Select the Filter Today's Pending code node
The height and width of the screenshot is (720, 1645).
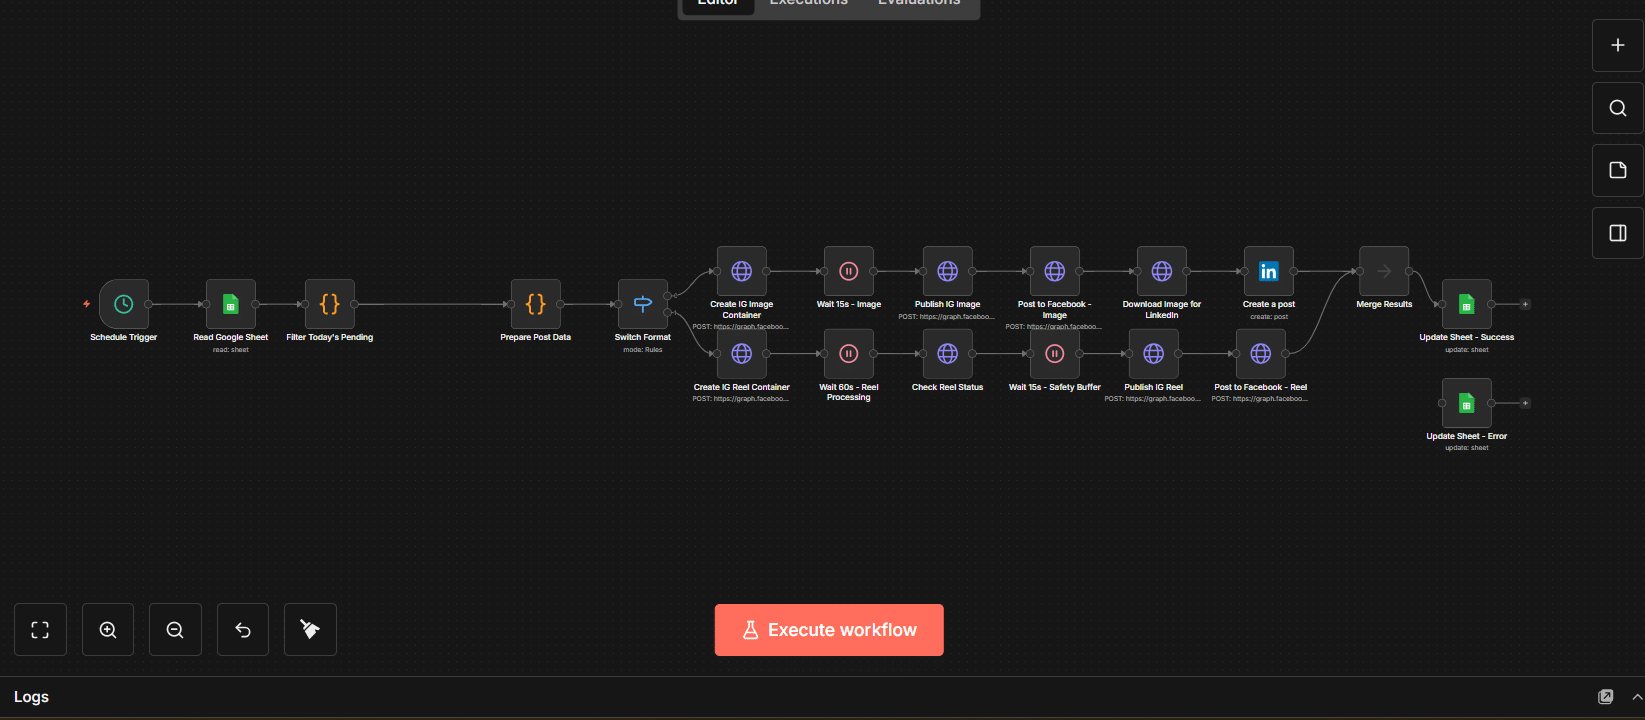(330, 304)
